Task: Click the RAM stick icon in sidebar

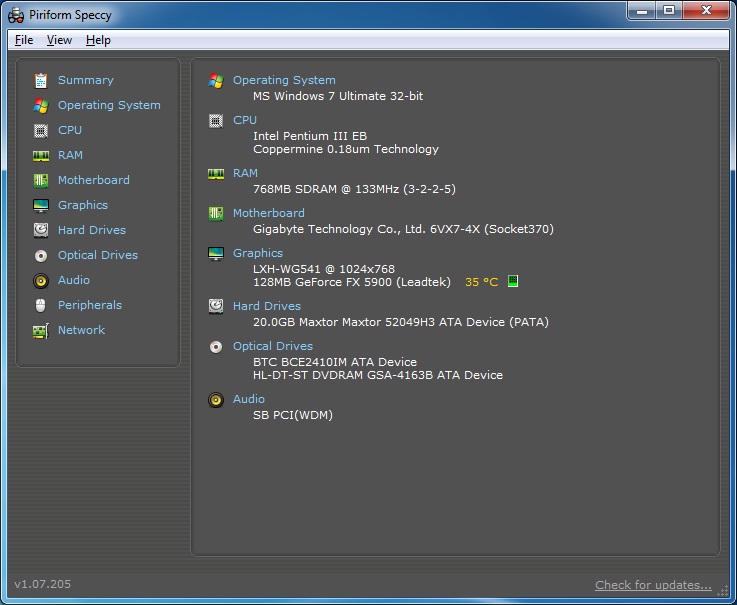Action: [41, 156]
